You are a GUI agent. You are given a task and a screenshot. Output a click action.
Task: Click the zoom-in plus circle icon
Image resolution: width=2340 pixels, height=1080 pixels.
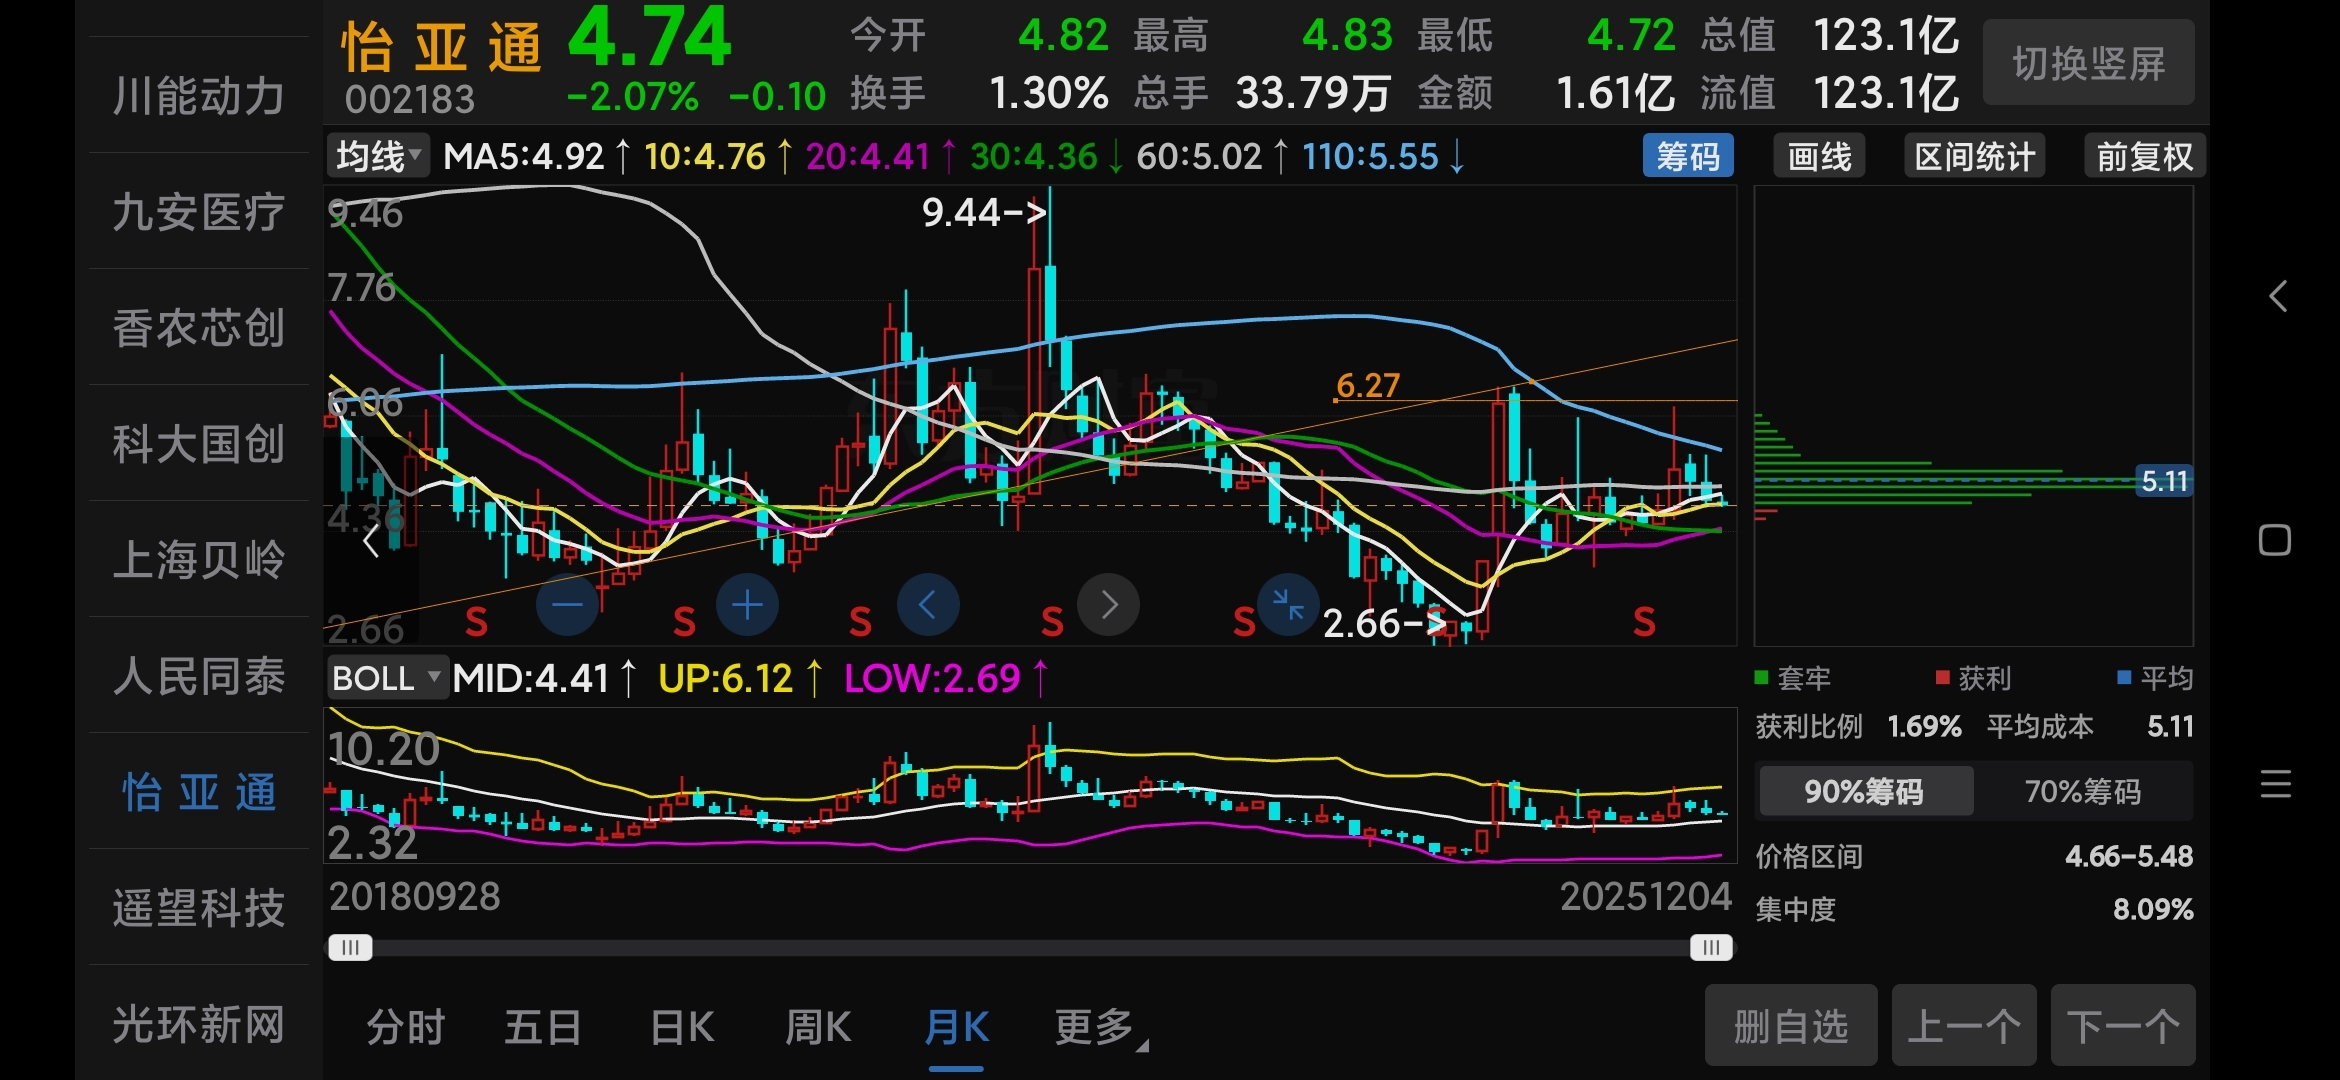click(747, 605)
